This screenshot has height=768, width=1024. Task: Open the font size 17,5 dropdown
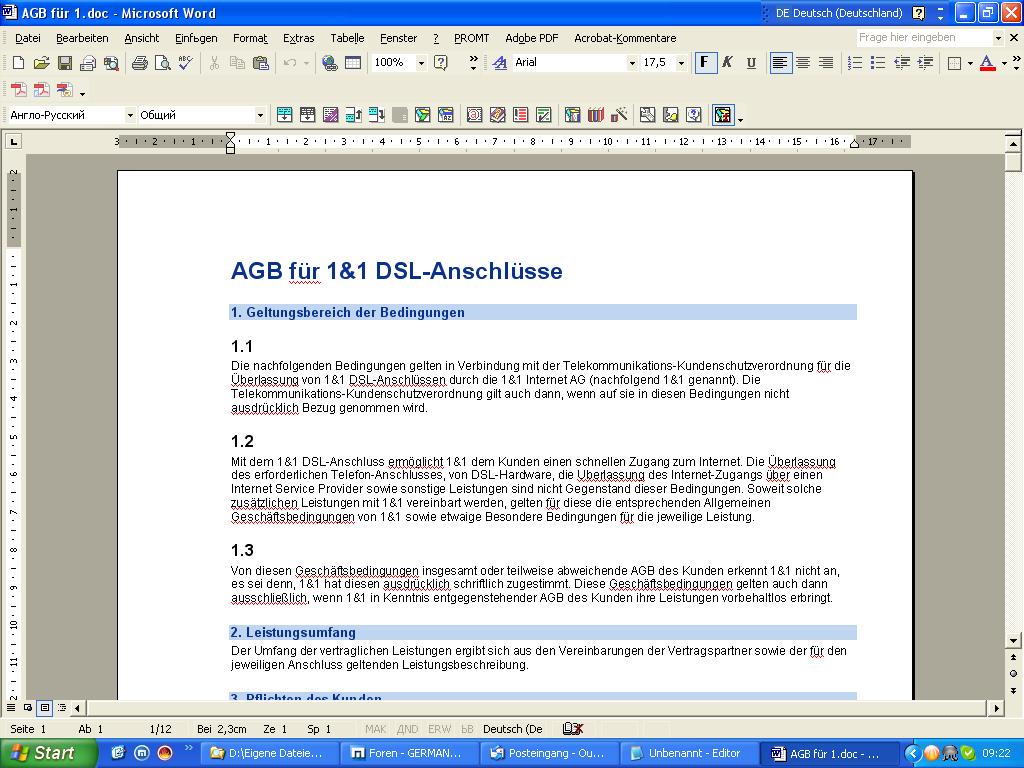point(681,63)
